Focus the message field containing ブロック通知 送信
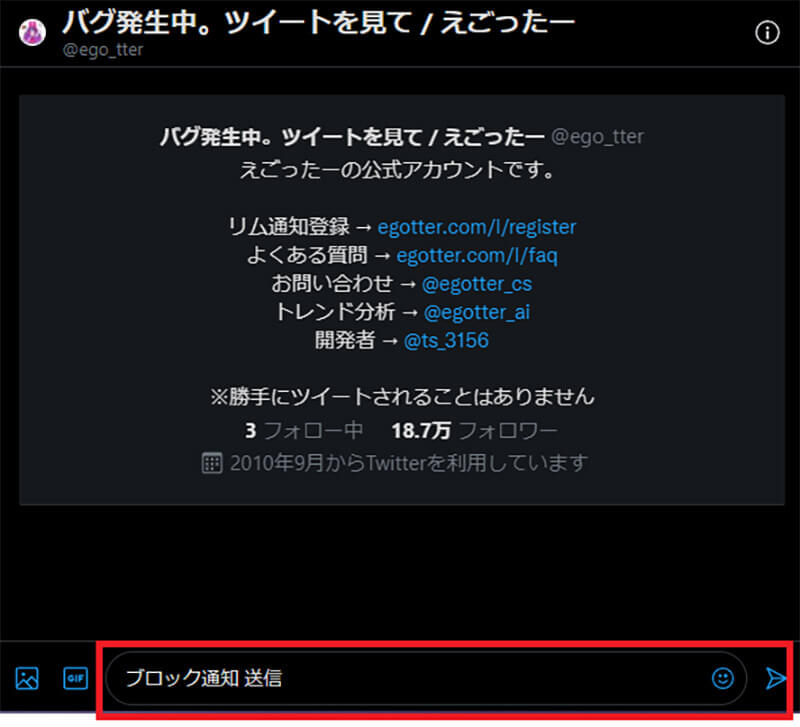 tap(426, 679)
